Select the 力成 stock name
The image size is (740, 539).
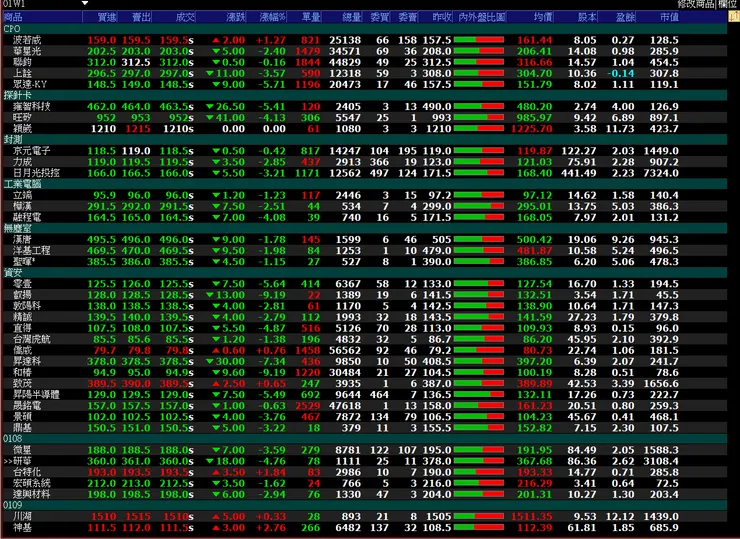(23, 162)
